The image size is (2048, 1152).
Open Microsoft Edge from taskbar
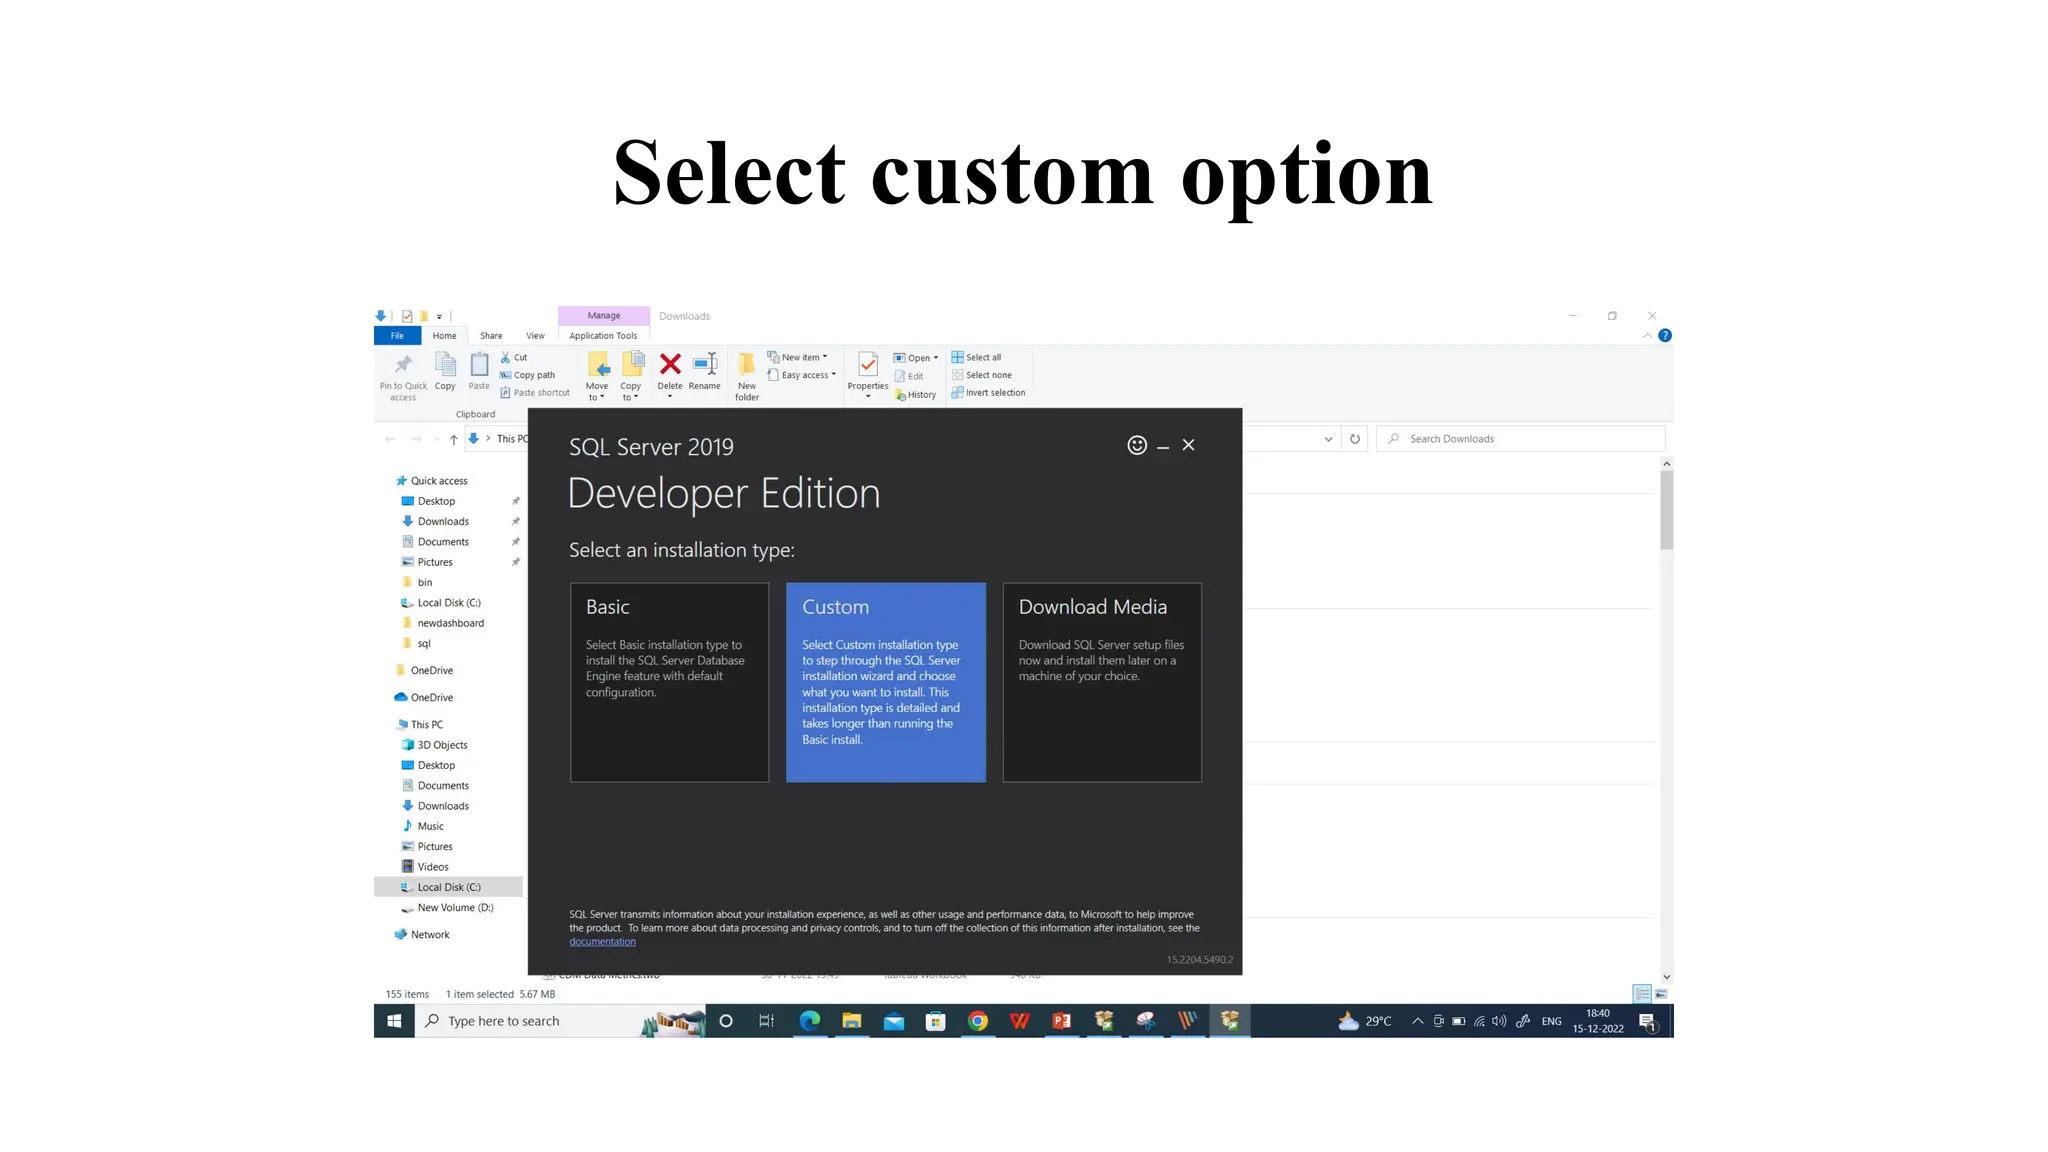pyautogui.click(x=809, y=1021)
